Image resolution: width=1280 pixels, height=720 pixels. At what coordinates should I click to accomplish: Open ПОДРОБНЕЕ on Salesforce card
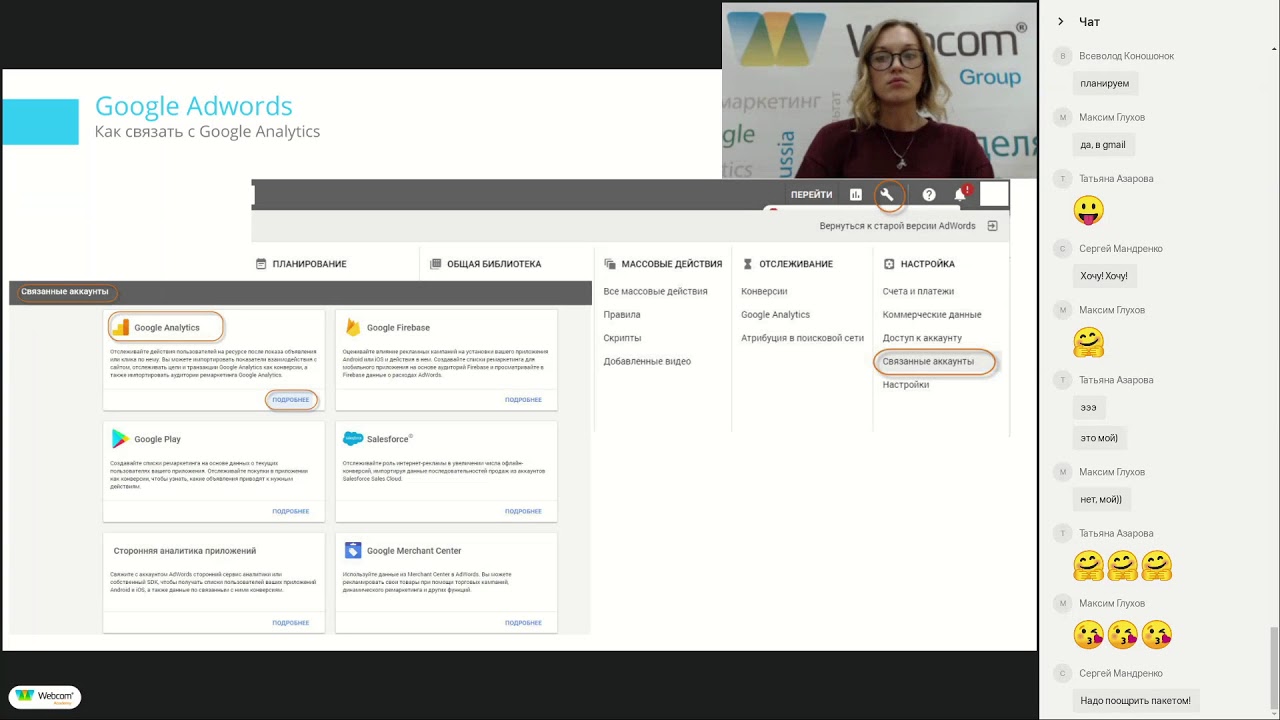(x=523, y=511)
